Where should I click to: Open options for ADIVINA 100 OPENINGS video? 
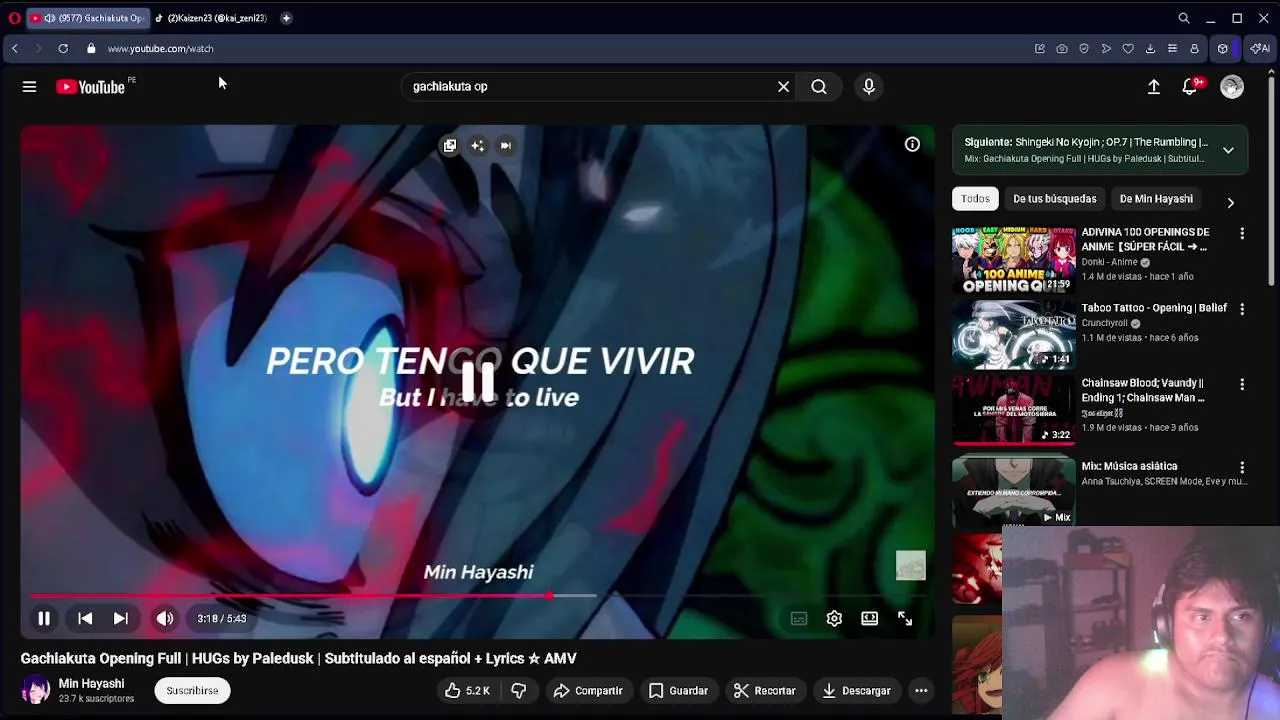(x=1242, y=234)
